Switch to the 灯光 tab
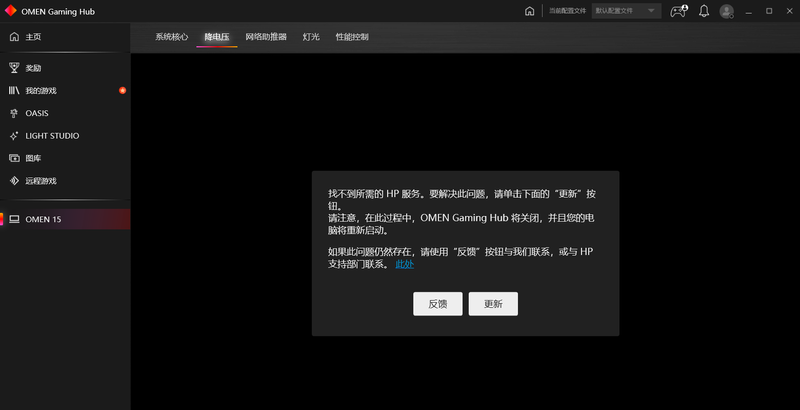Screen dimensions: 800x410 (311, 37)
